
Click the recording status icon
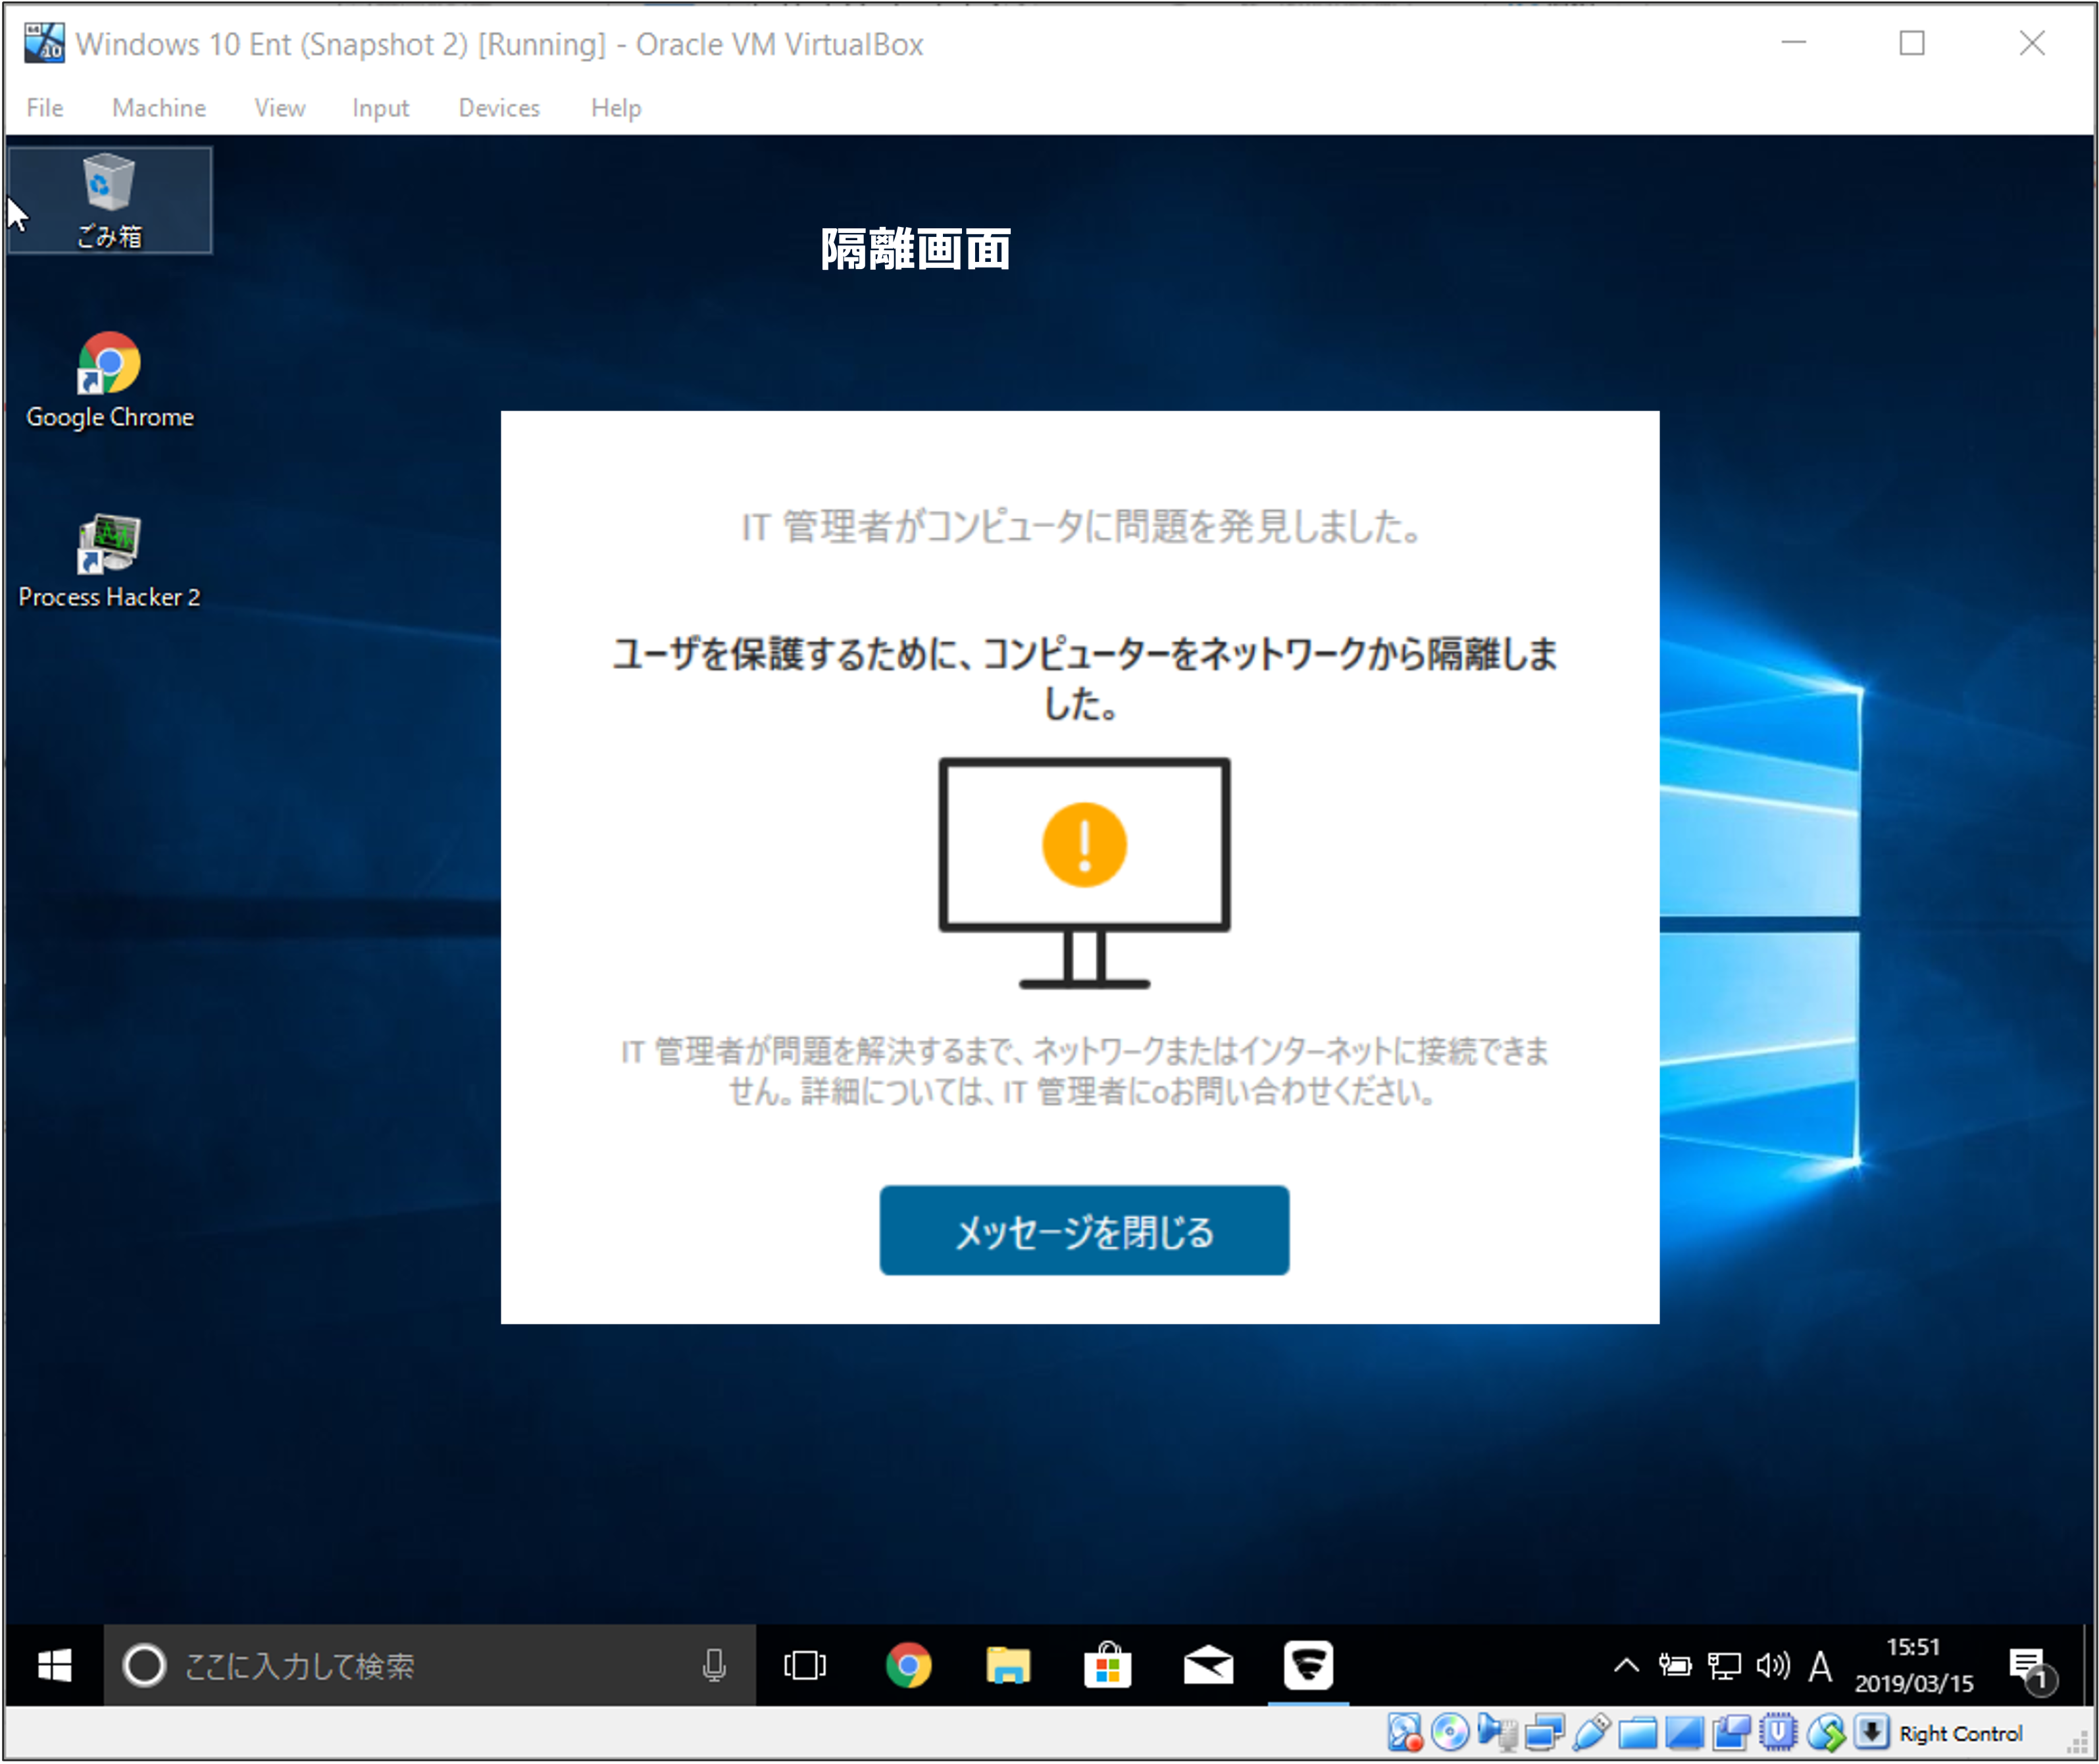(x=1732, y=1733)
